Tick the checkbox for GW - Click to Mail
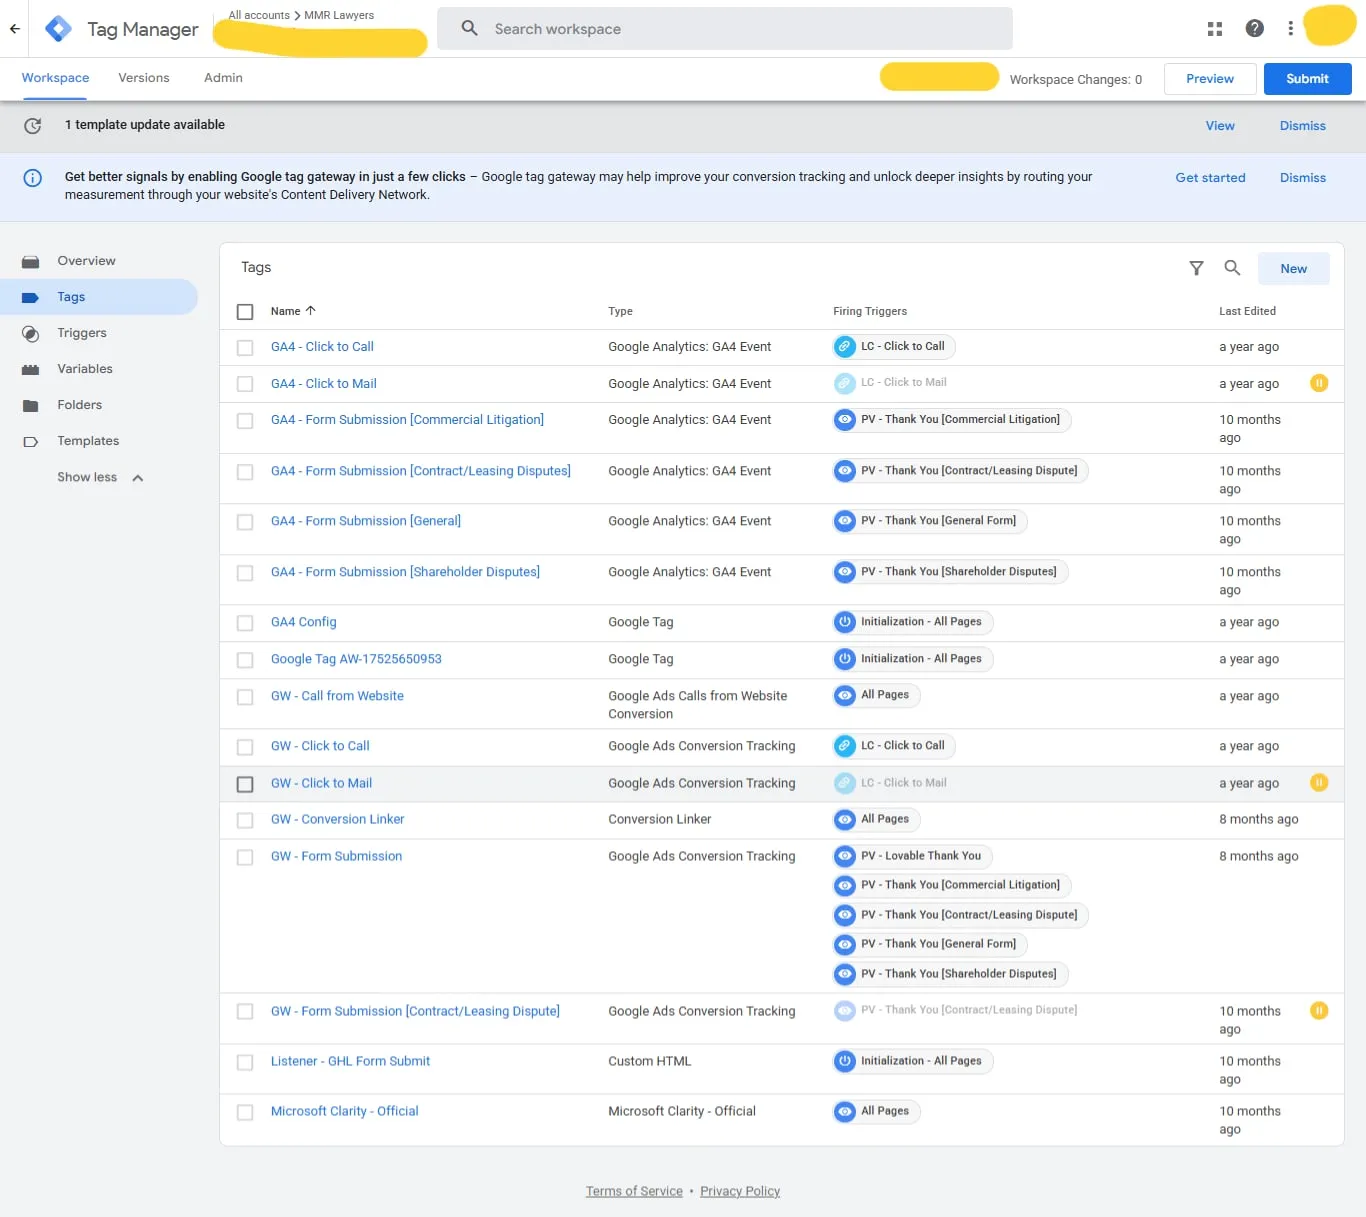The image size is (1366, 1217). coord(245,784)
